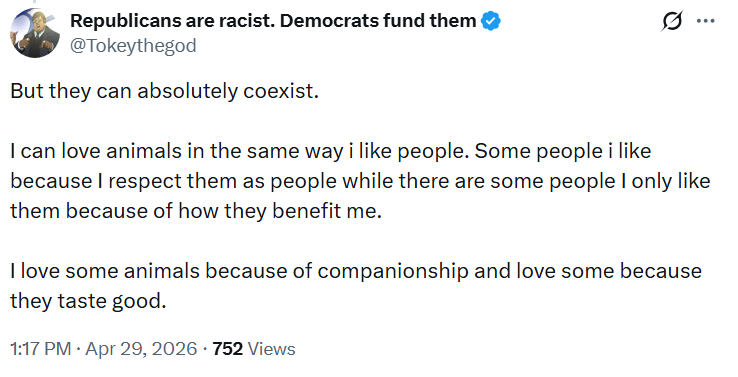The image size is (738, 377).
Task: Select the paragraph starting 'I can love animals'
Action: [360, 181]
